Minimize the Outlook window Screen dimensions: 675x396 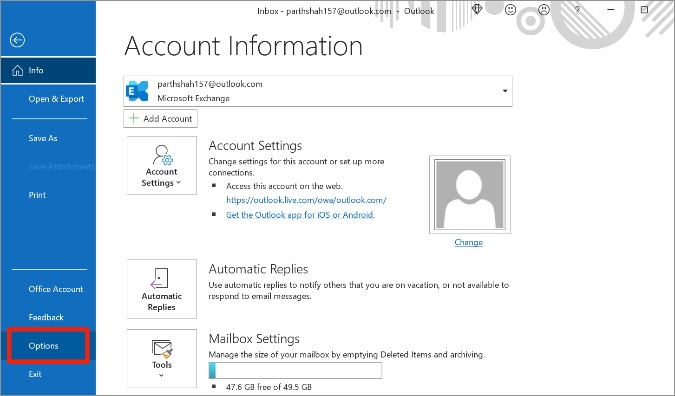[x=611, y=9]
